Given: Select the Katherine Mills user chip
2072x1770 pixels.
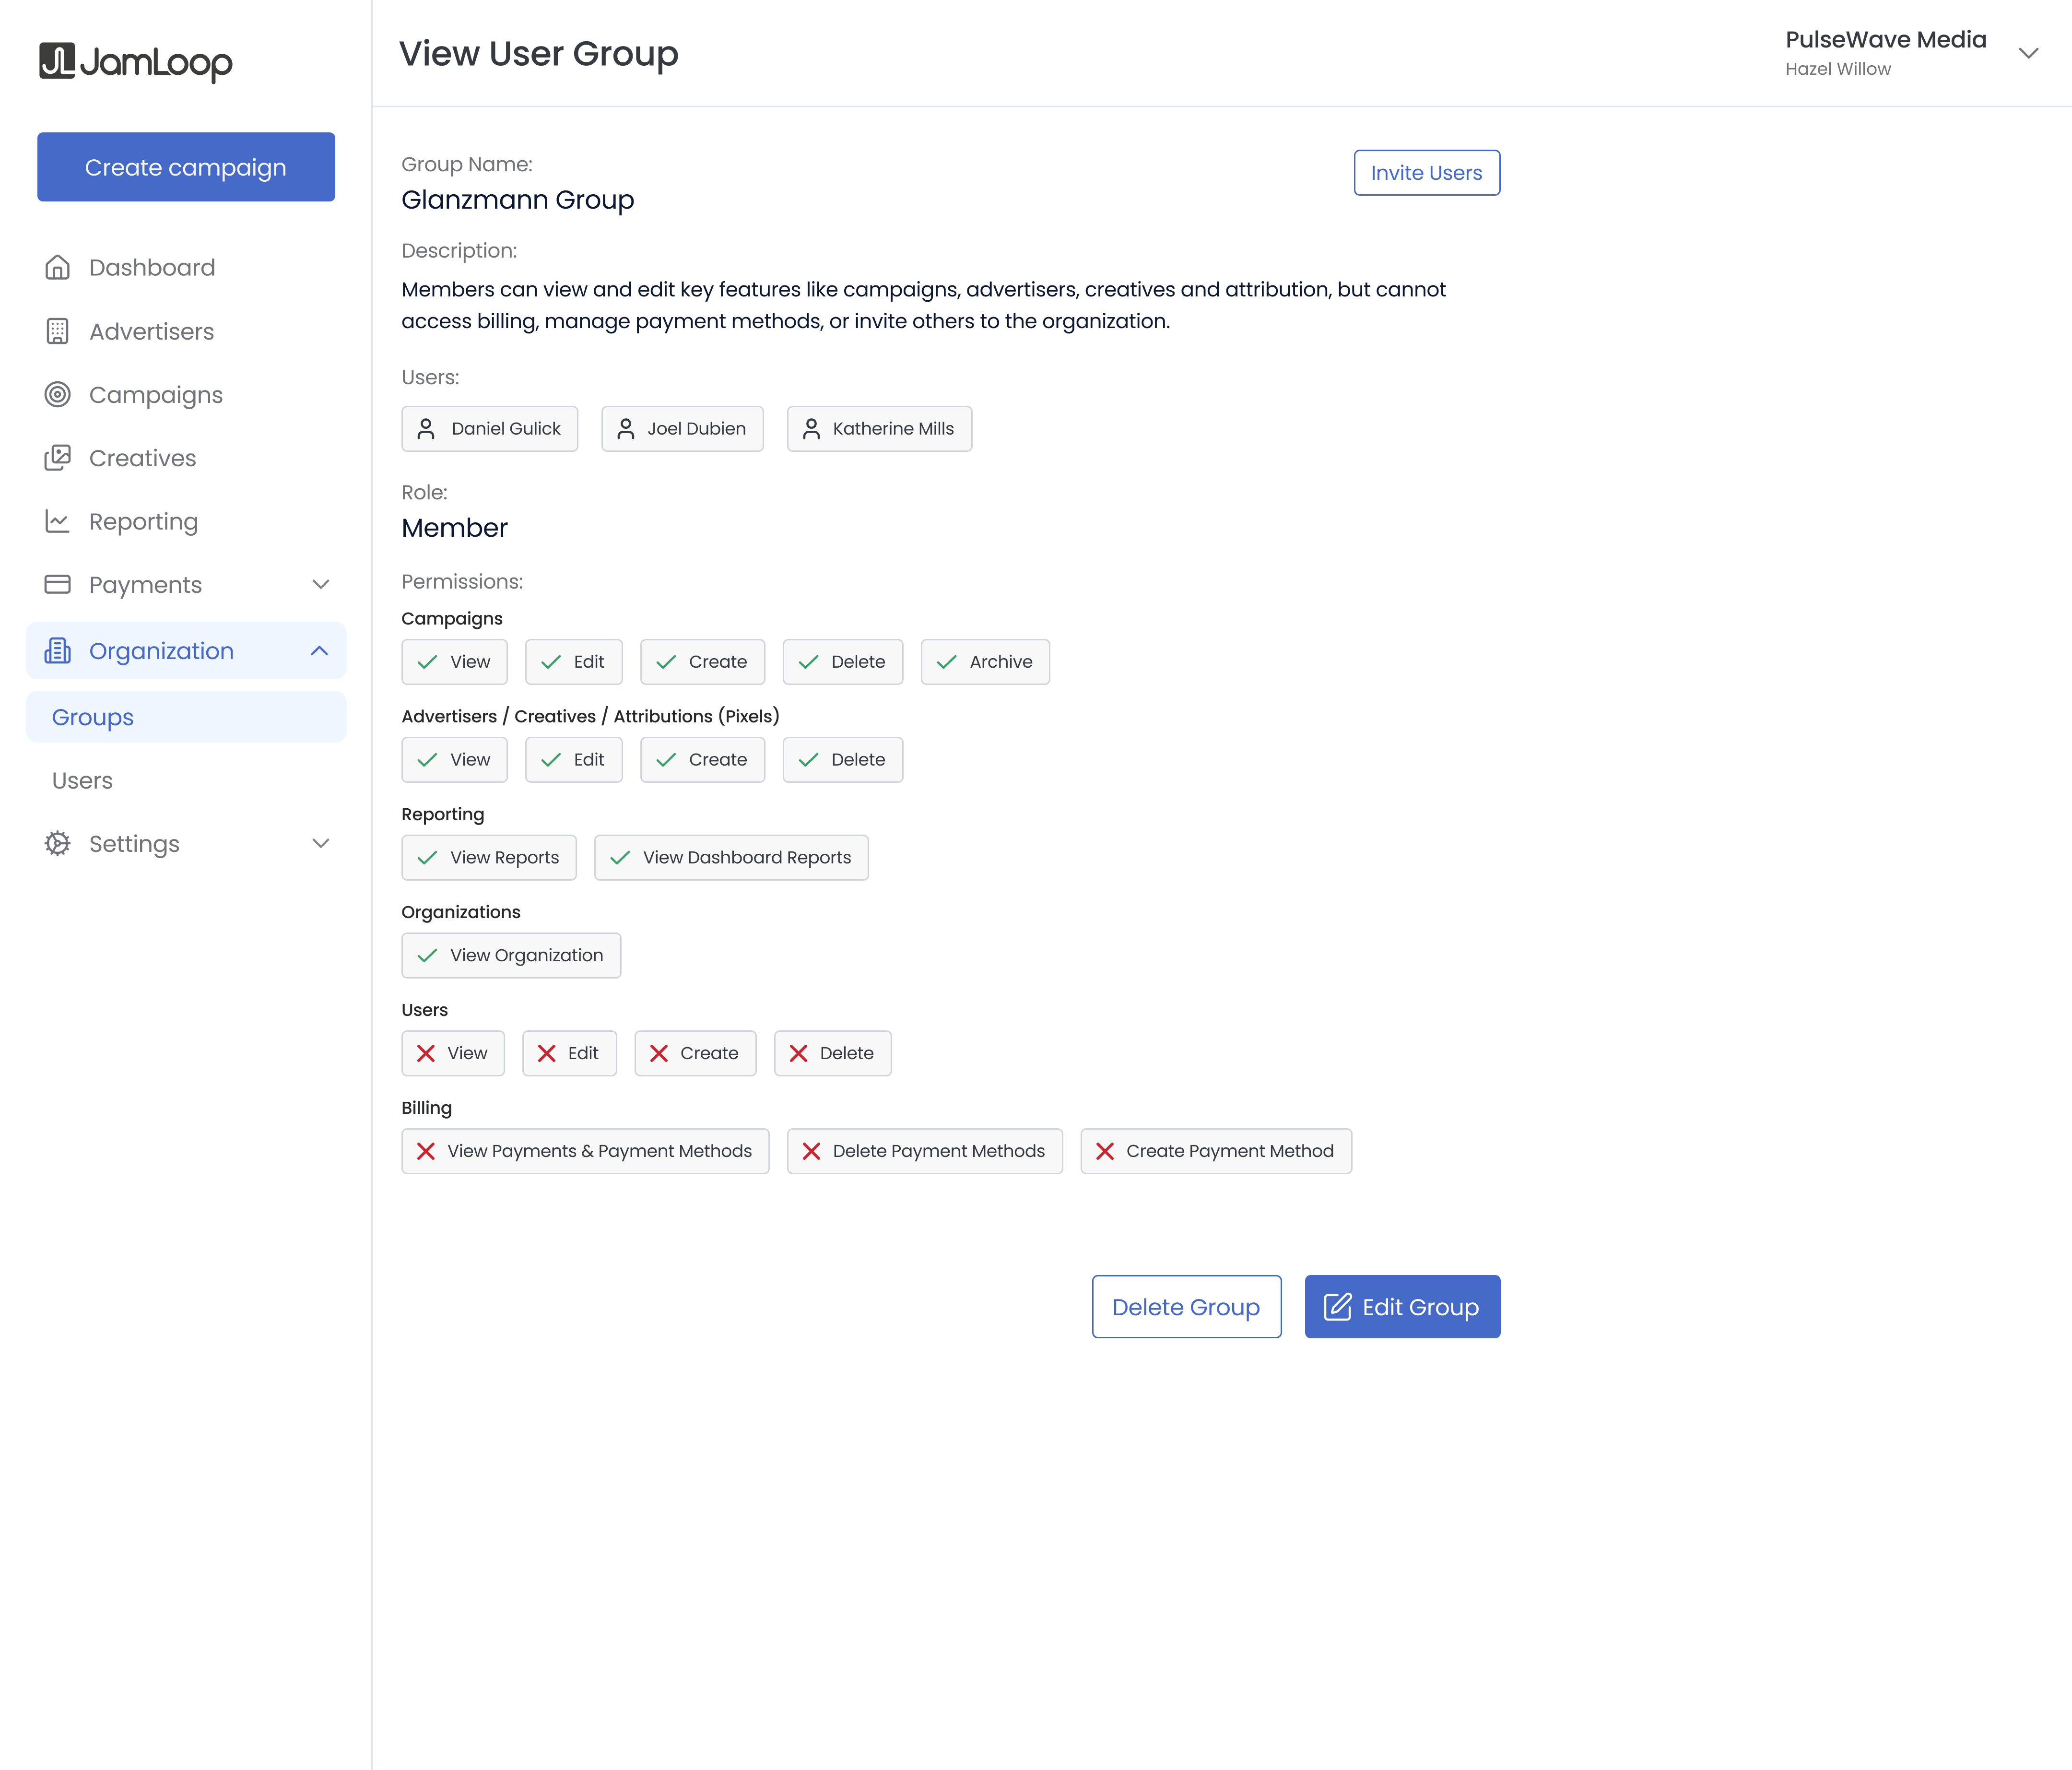Looking at the screenshot, I should pyautogui.click(x=878, y=429).
